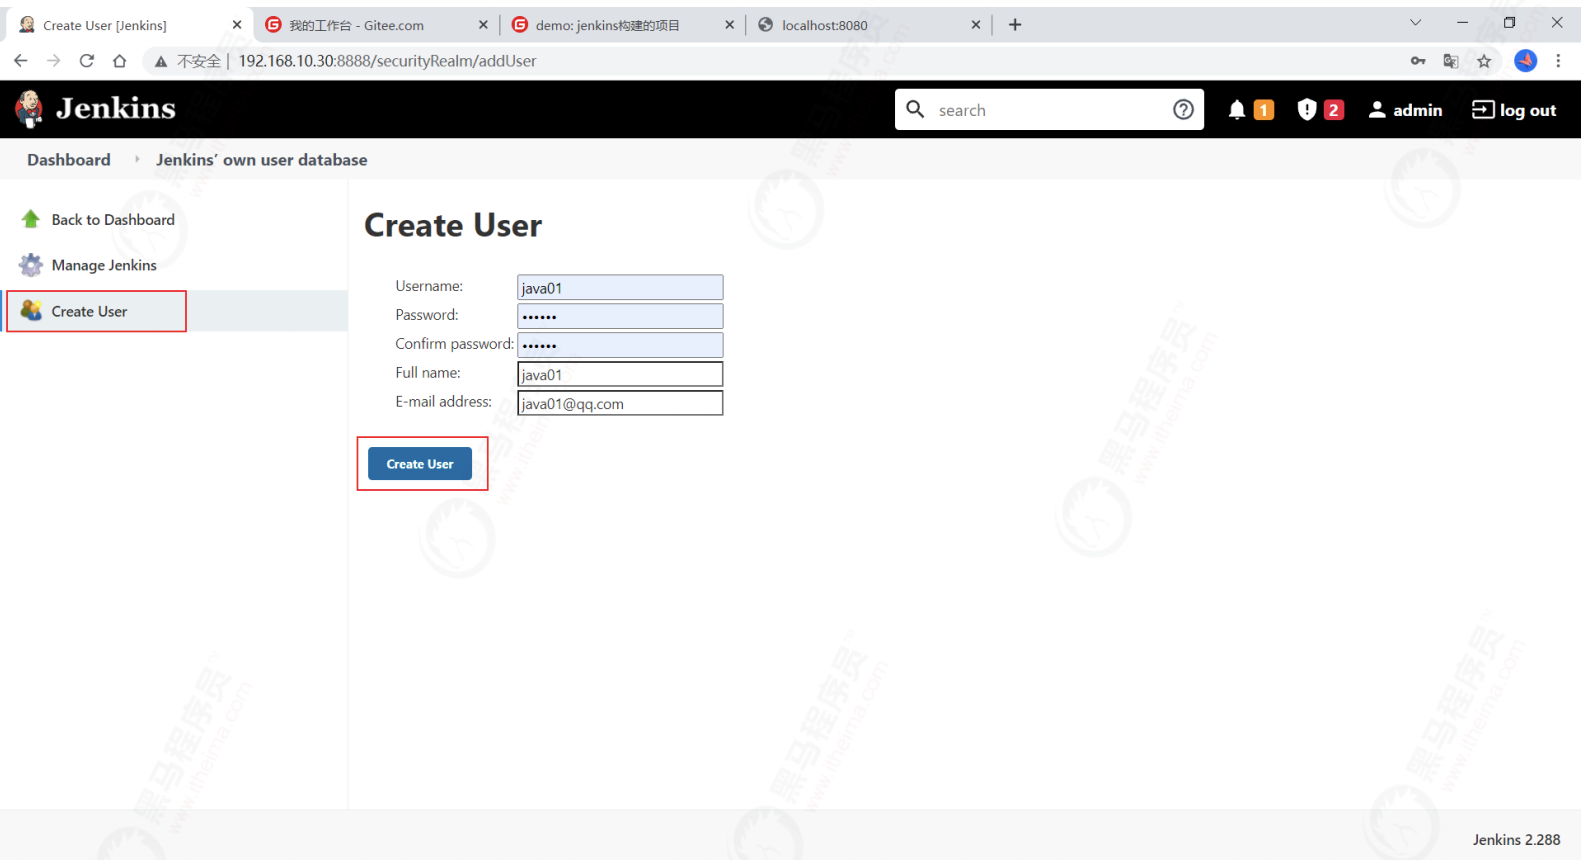The image size is (1582, 860).
Task: Switch to the Gitee.com tab
Action: click(x=378, y=25)
